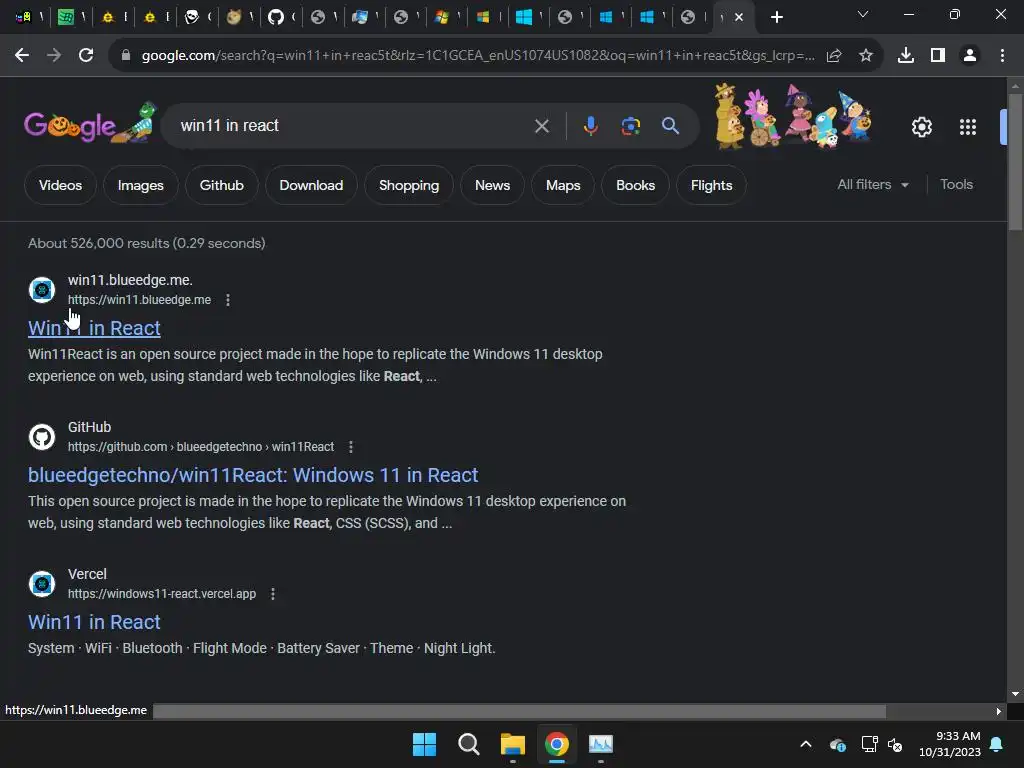Open the Google apps grid
The image size is (1024, 768).
click(x=968, y=127)
